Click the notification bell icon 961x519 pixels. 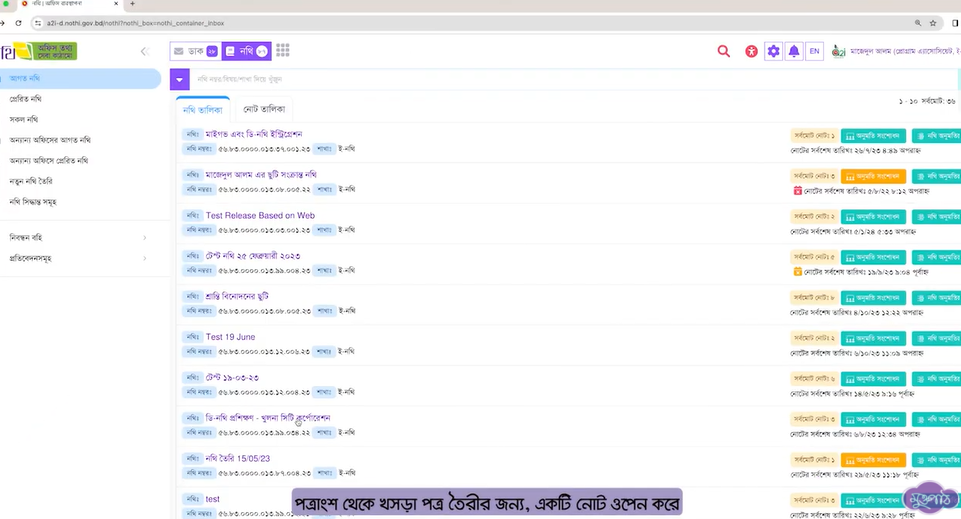click(x=793, y=51)
